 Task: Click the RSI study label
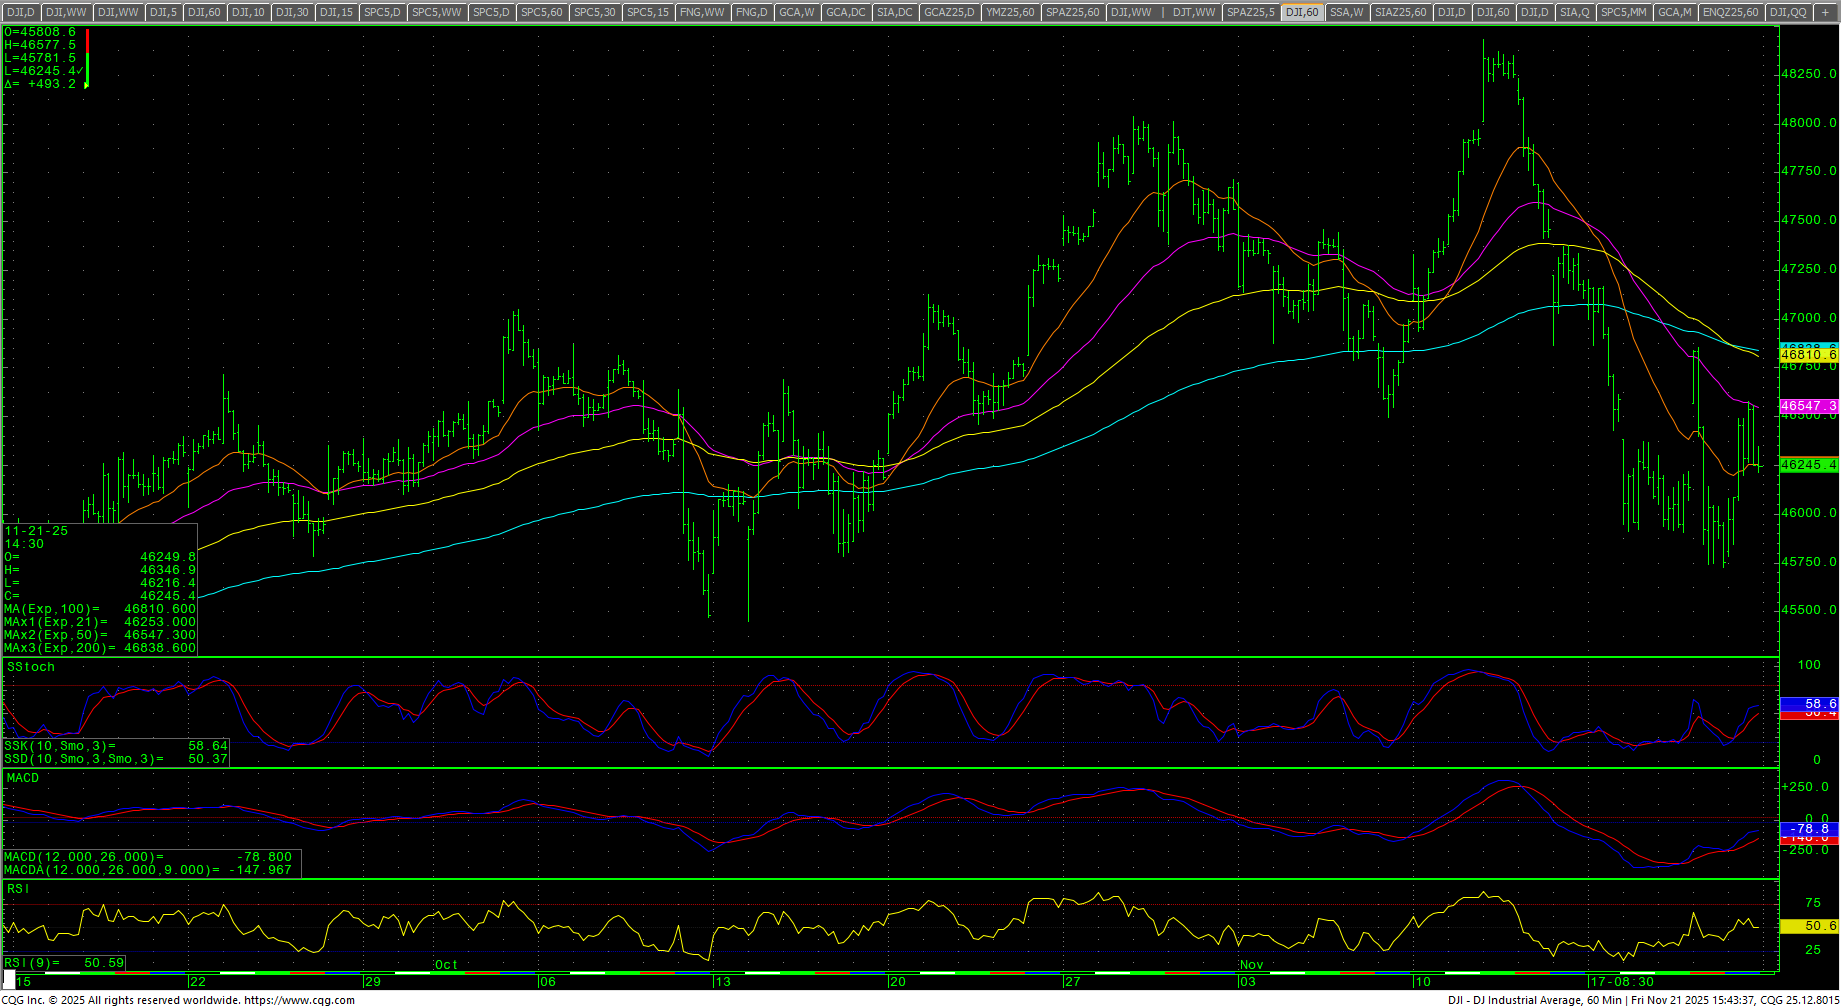point(18,889)
